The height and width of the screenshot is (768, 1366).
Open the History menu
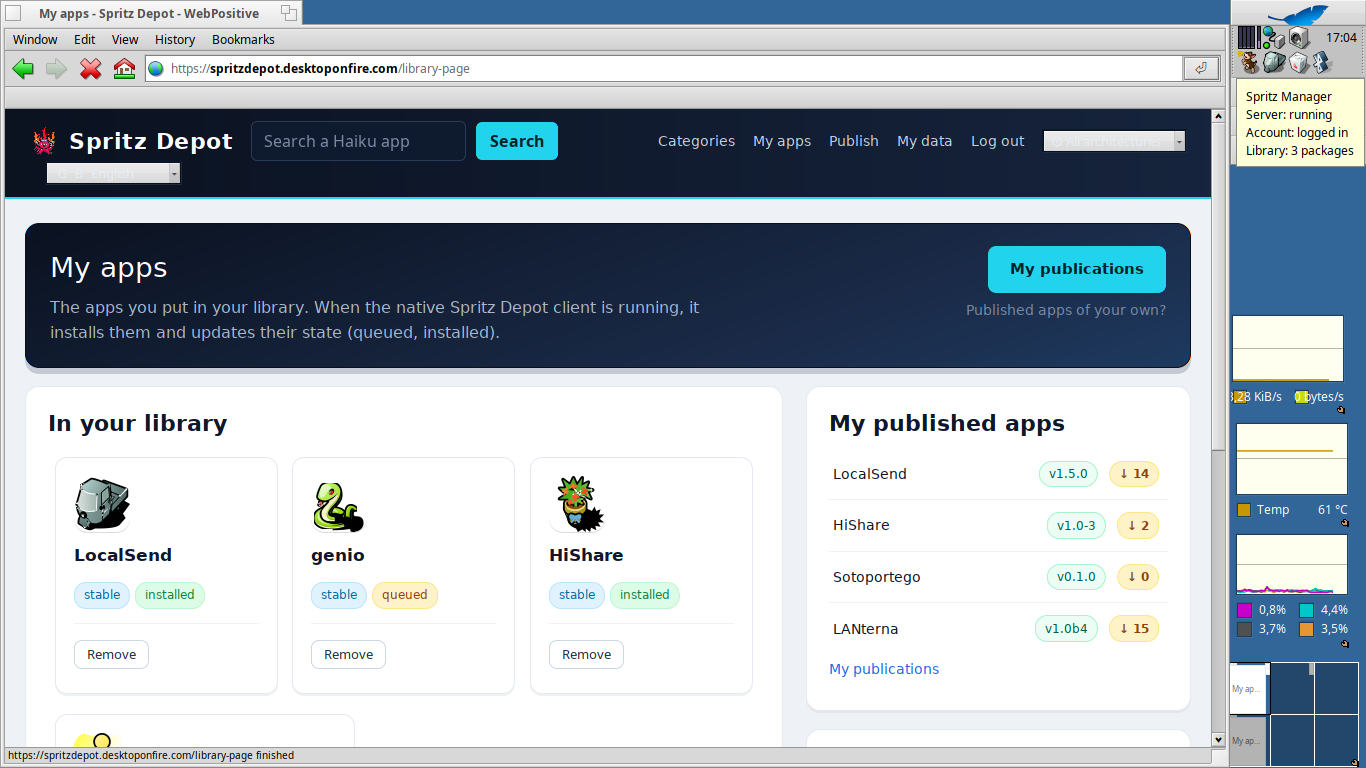click(175, 40)
